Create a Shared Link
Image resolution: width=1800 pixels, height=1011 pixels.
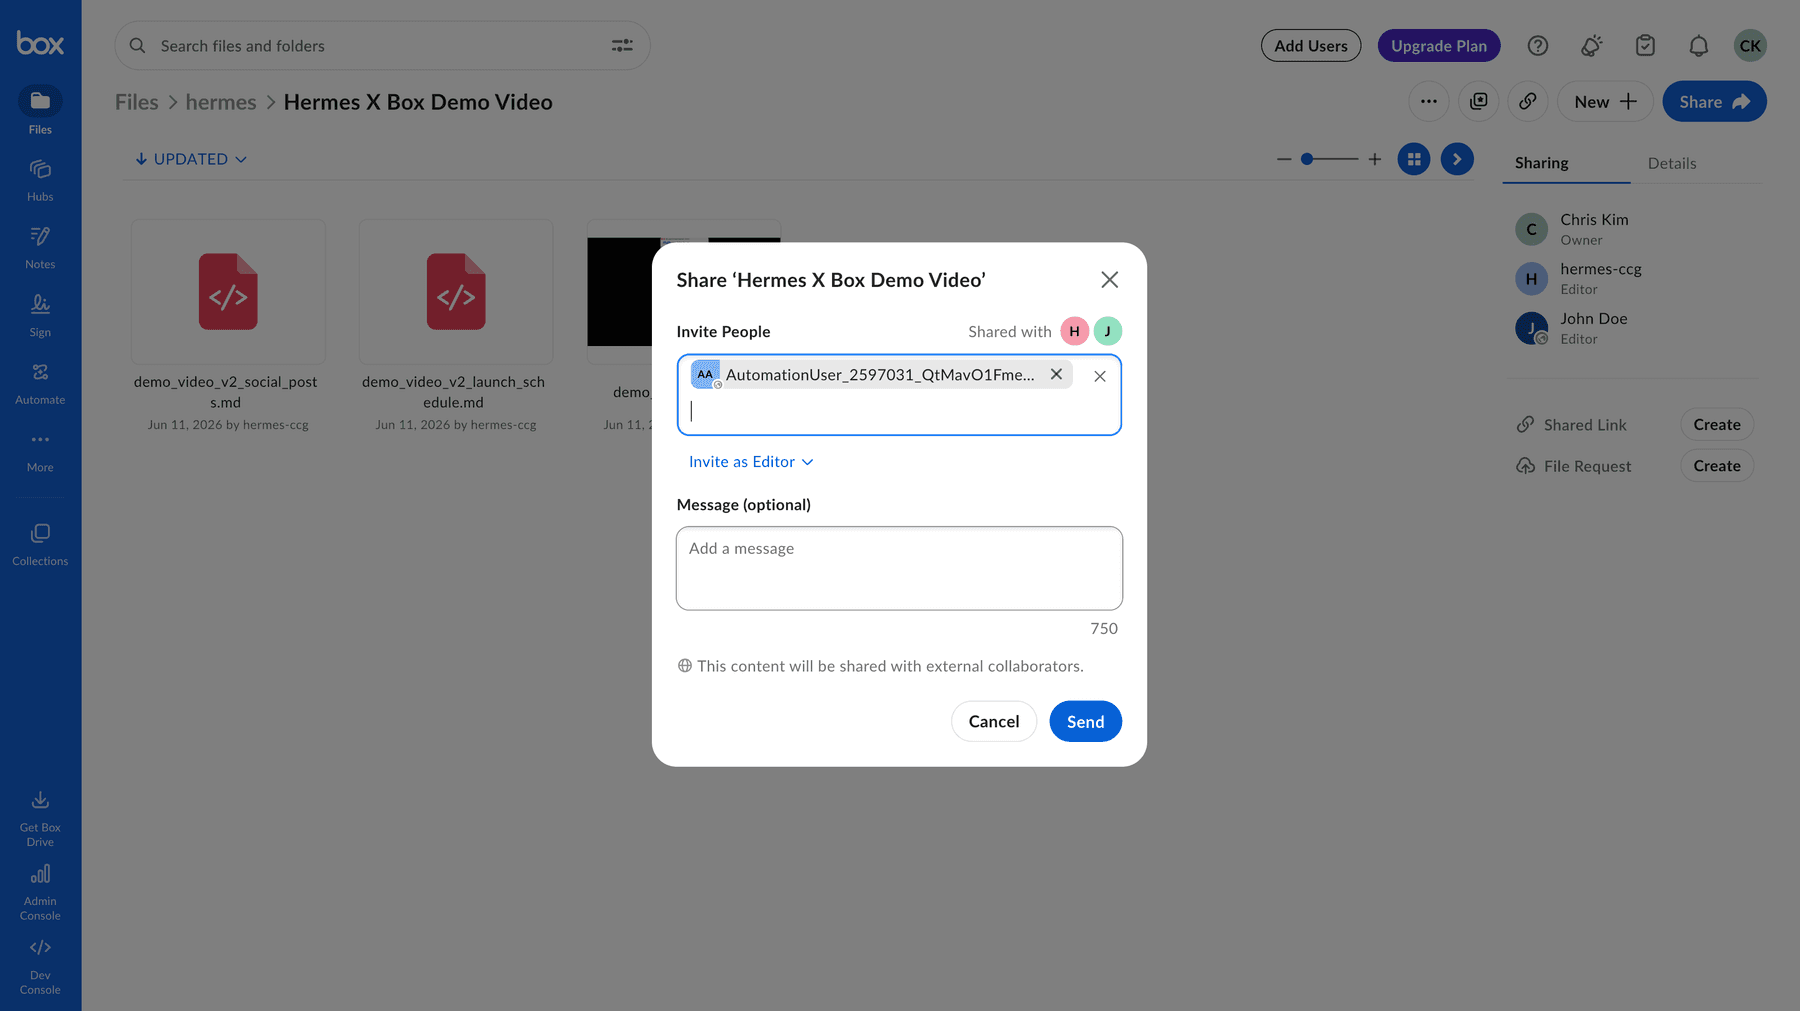(1716, 425)
